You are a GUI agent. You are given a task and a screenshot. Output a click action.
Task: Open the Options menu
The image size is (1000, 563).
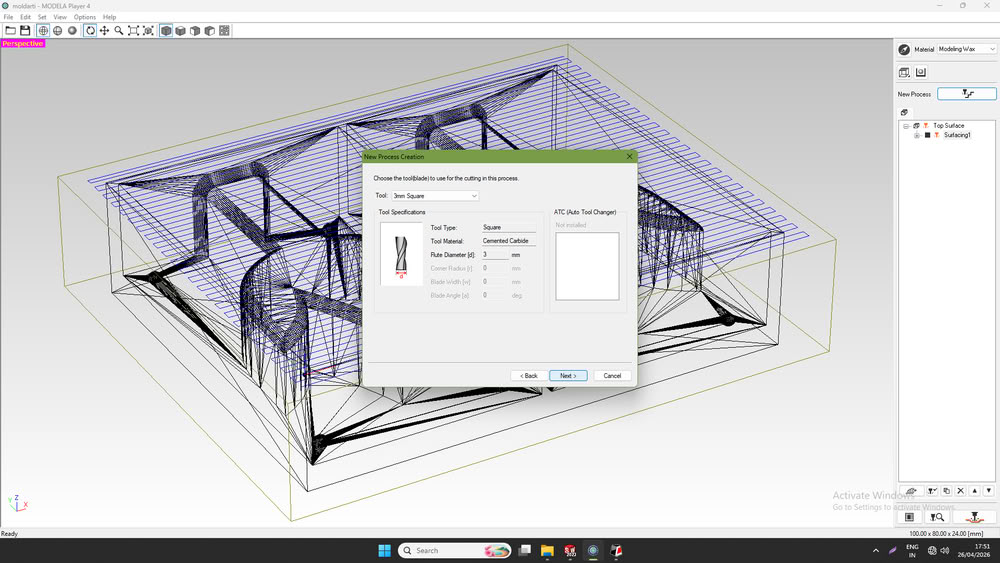(x=84, y=17)
